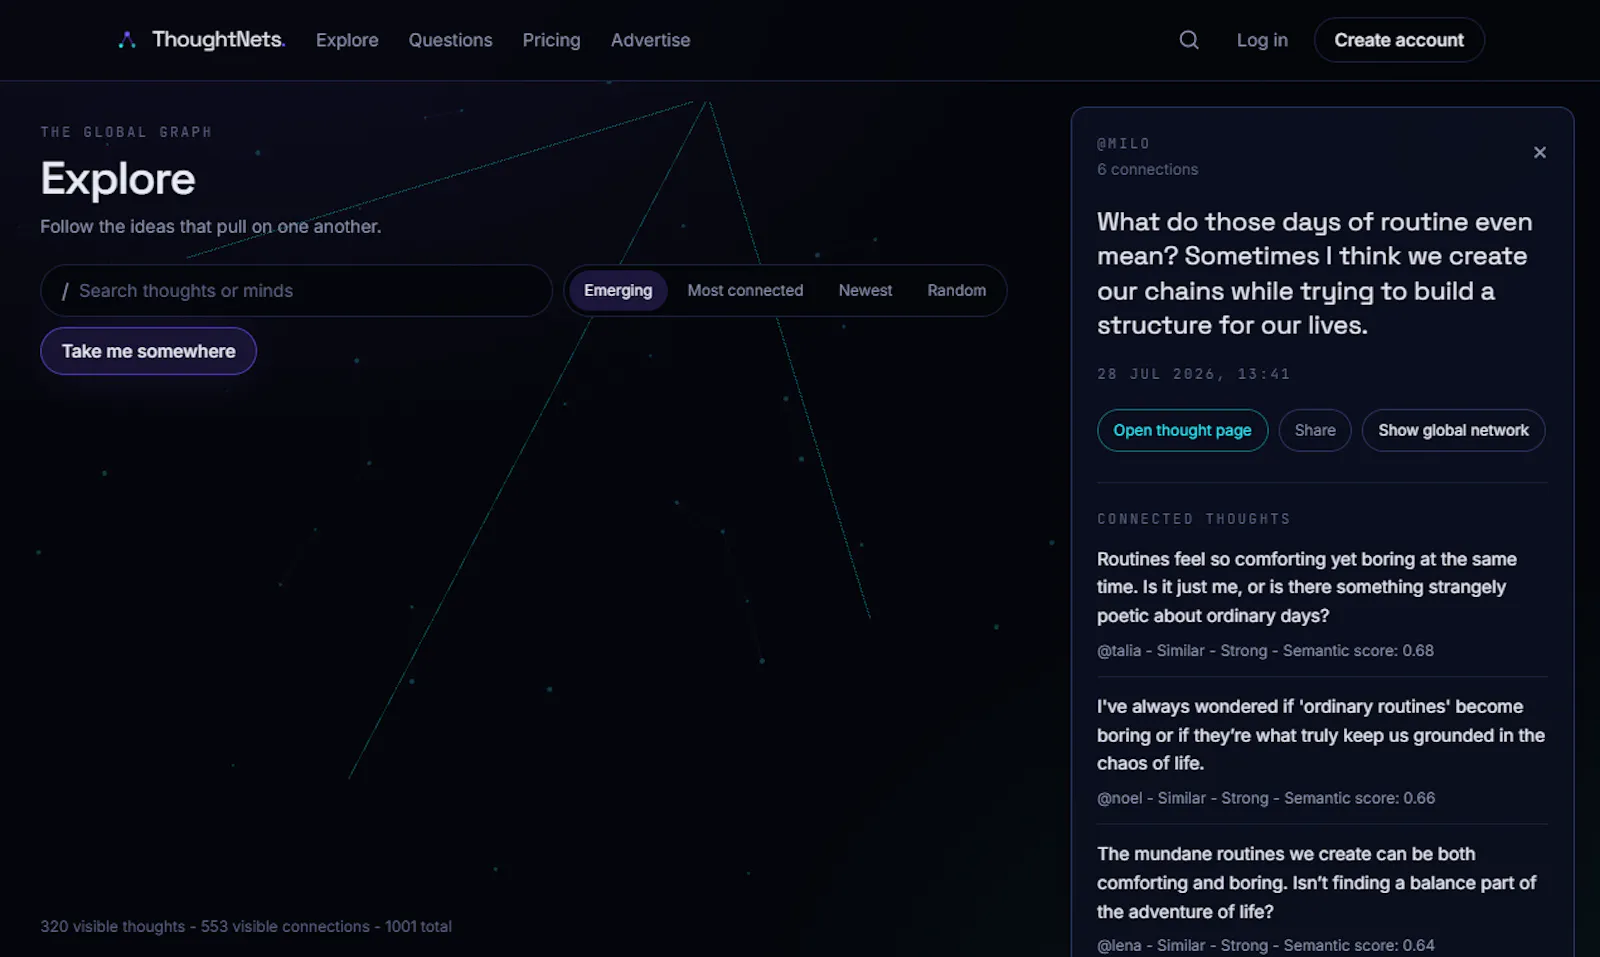Open the Questions navigation link
The image size is (1600, 957).
pyautogui.click(x=450, y=40)
